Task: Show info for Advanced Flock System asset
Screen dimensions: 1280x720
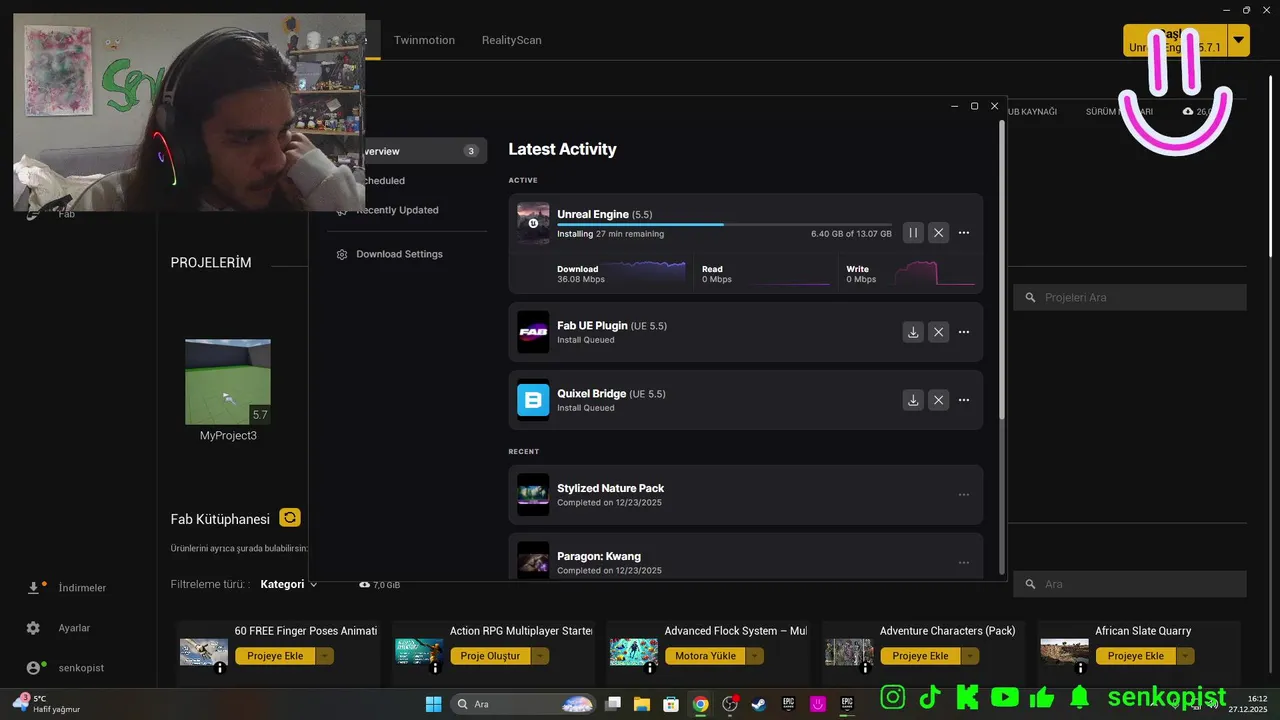Action: [x=650, y=668]
